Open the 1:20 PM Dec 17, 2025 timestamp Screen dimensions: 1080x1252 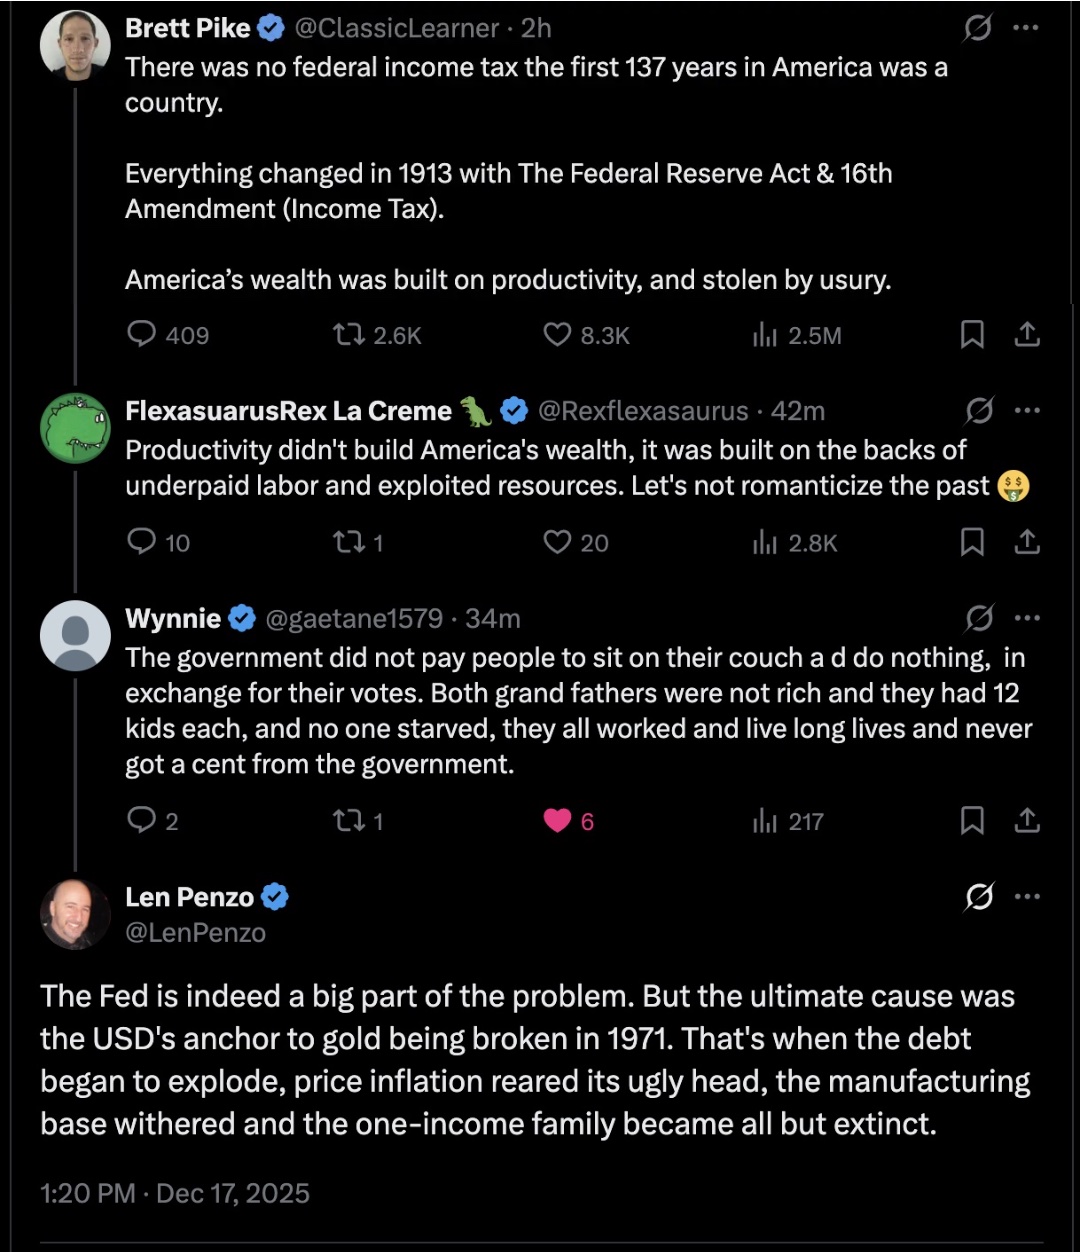pos(175,1193)
